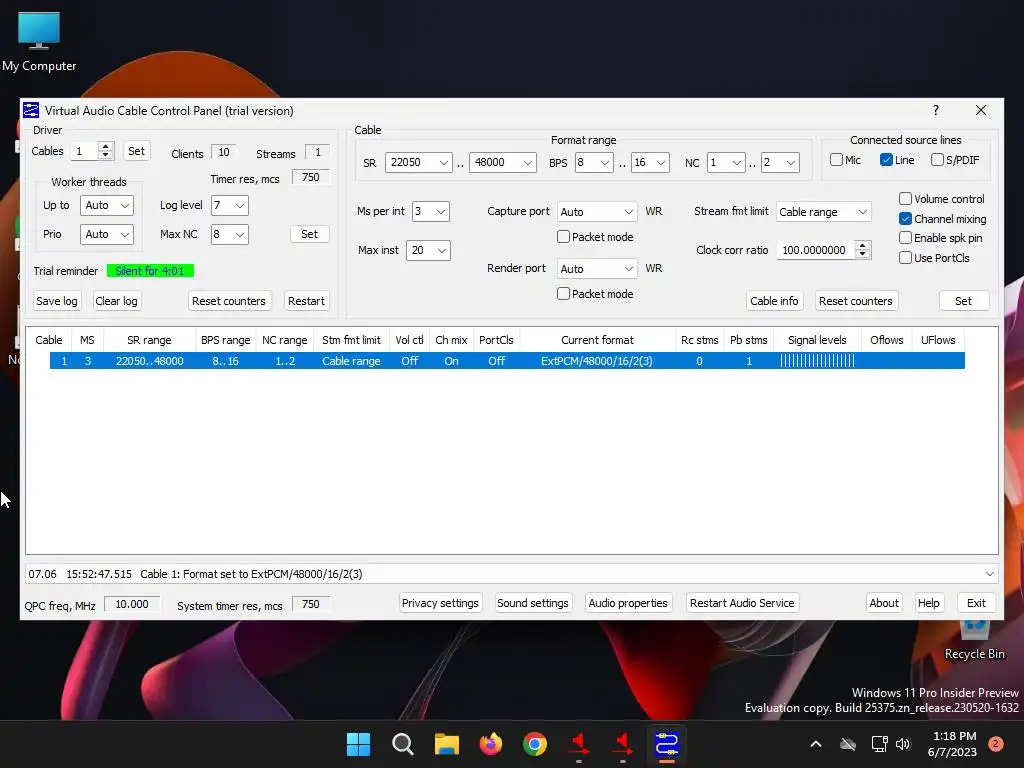Enable Packet mode under Capture port
The image size is (1024, 768).
tap(564, 236)
